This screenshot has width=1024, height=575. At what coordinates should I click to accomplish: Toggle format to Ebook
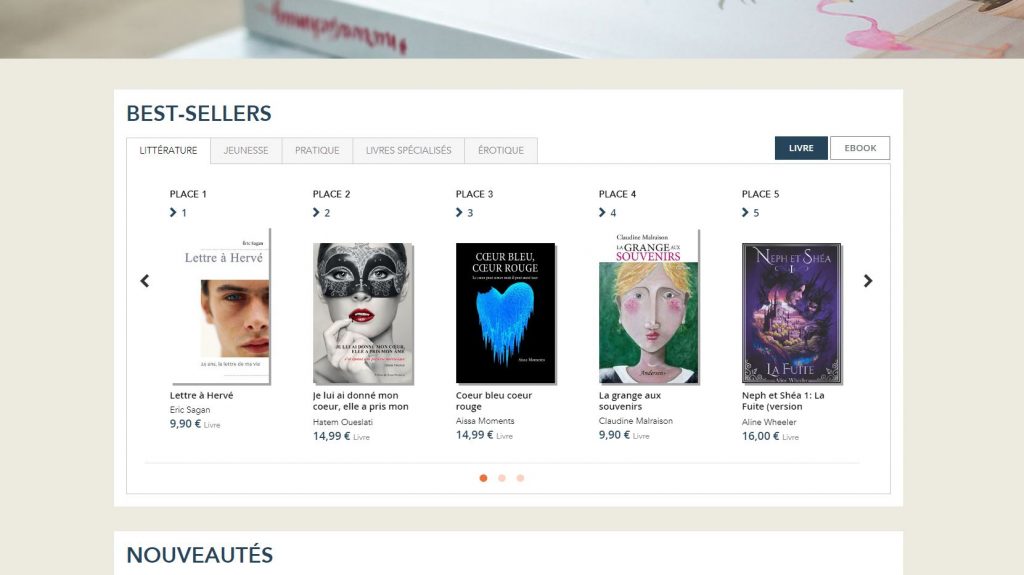(860, 148)
